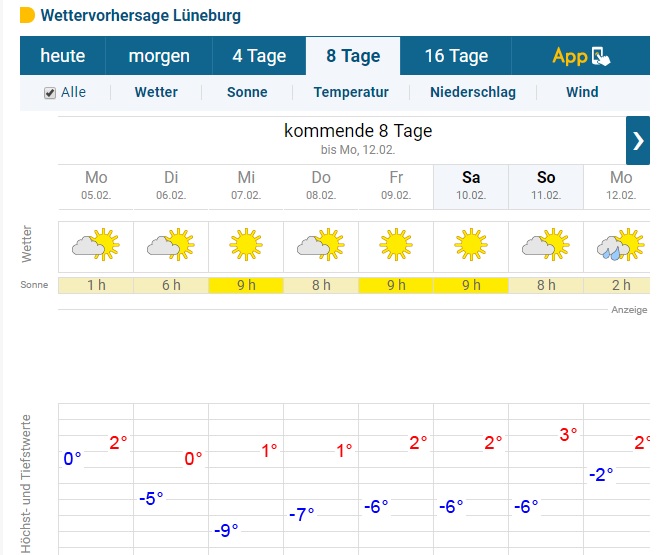Click the rain shower icon for Monday 12.02.
665x555 pixels.
point(621,245)
